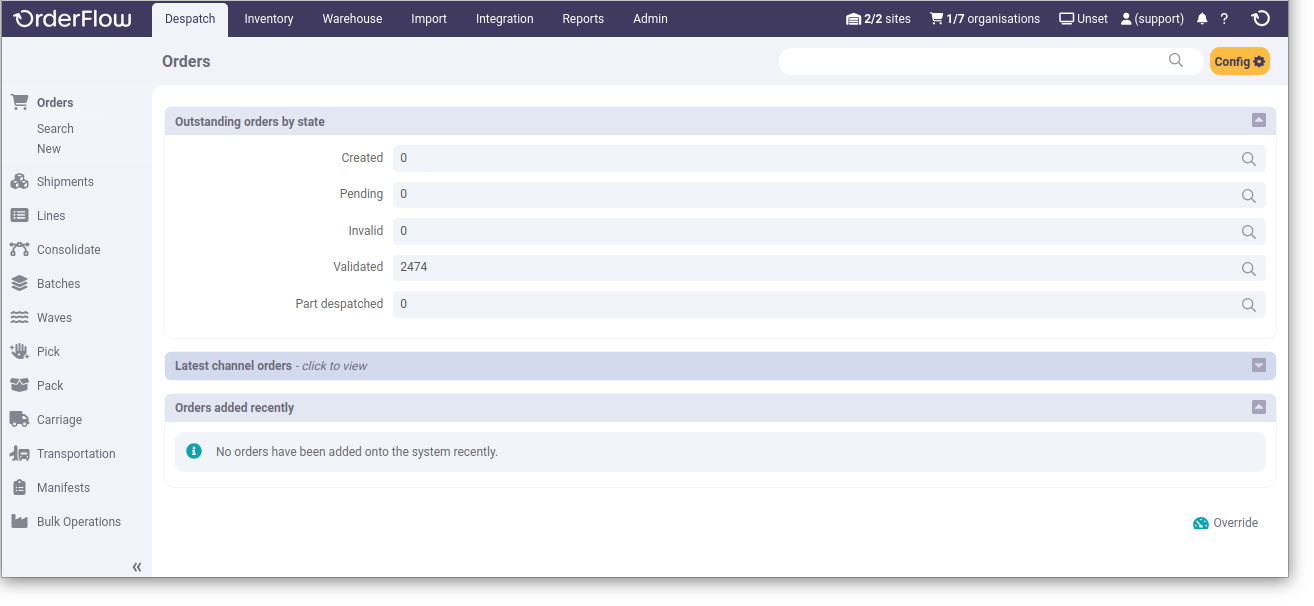Image resolution: width=1314 pixels, height=606 pixels.
Task: Select the Waves icon in the sidebar
Action: tap(20, 317)
